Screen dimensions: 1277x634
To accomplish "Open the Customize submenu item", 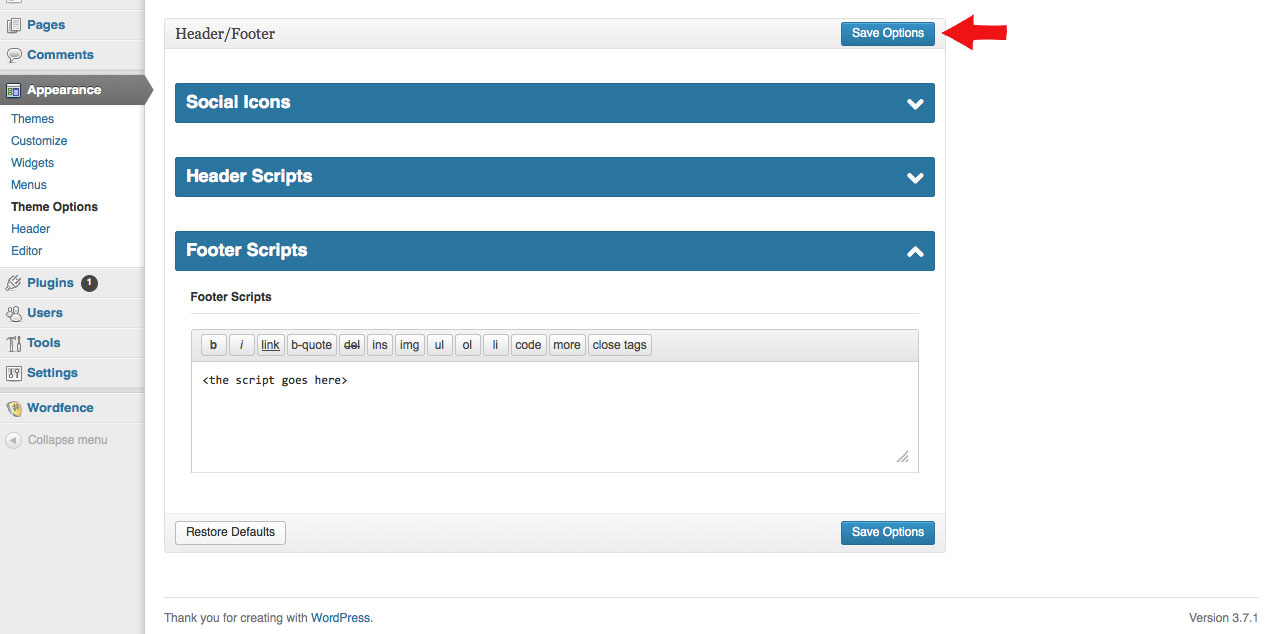I will pos(39,141).
